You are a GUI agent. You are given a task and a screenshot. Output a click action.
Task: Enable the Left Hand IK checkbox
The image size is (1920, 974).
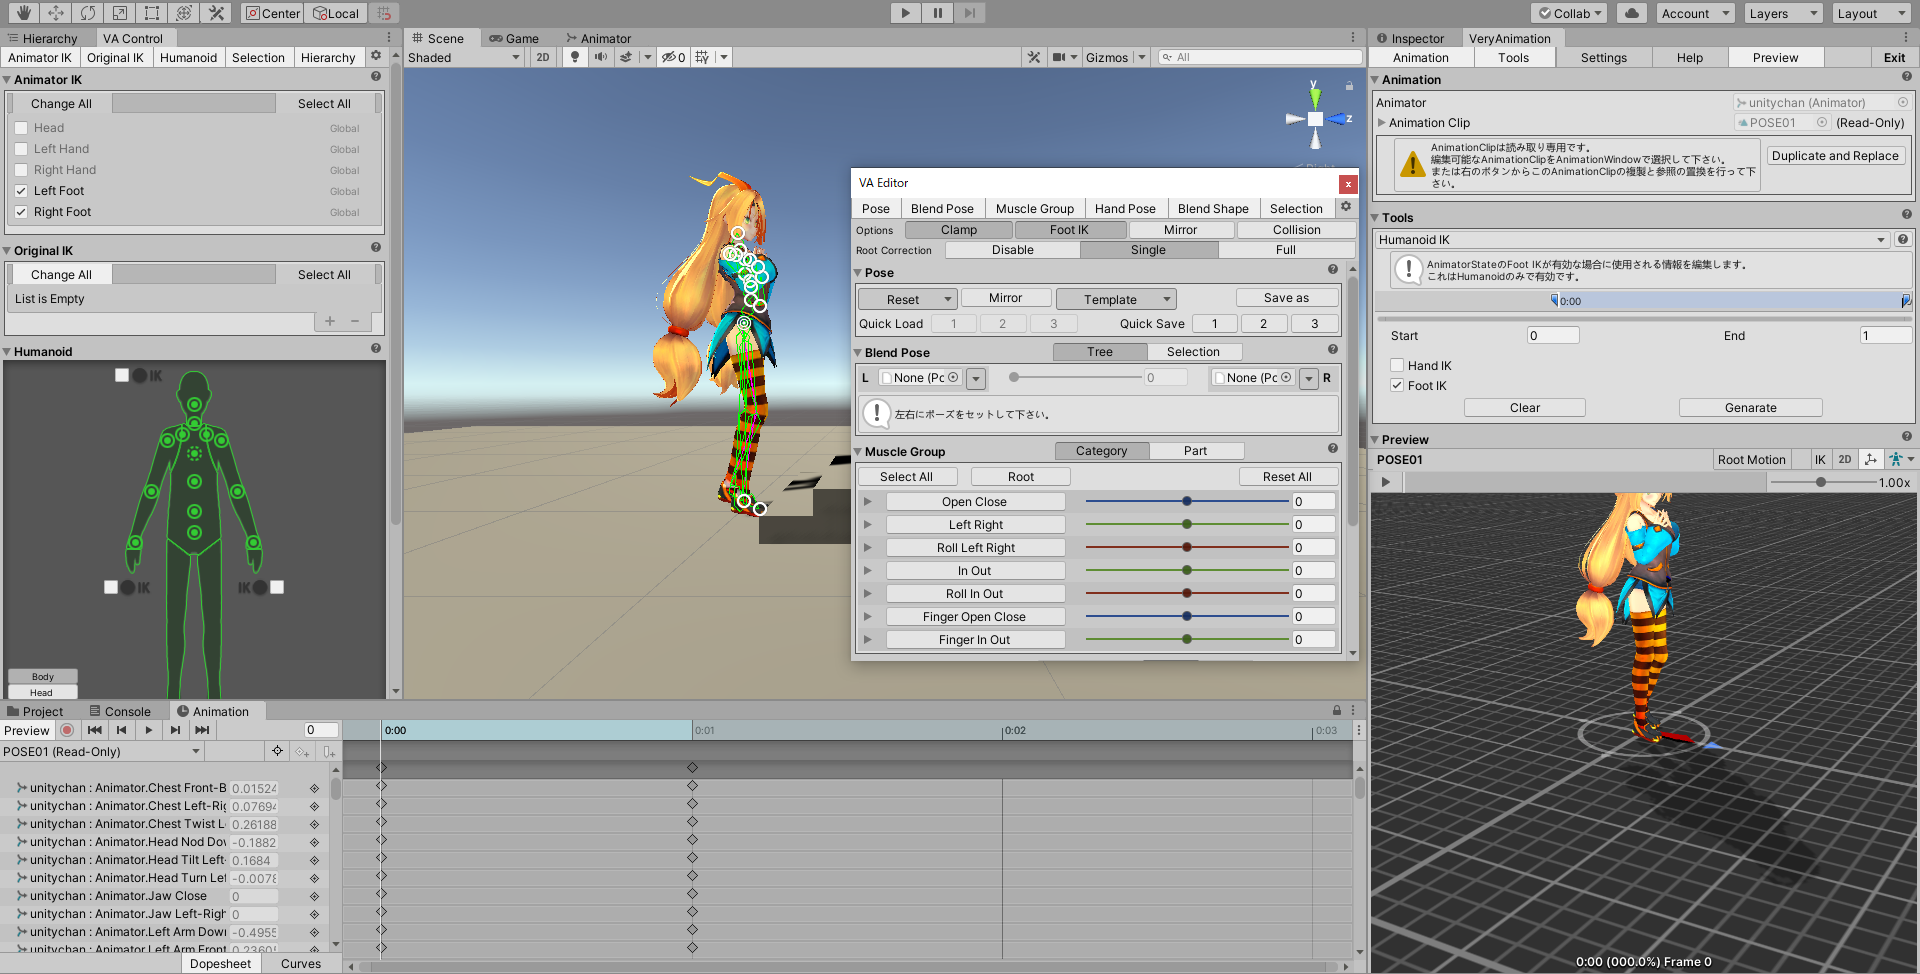(x=21, y=149)
